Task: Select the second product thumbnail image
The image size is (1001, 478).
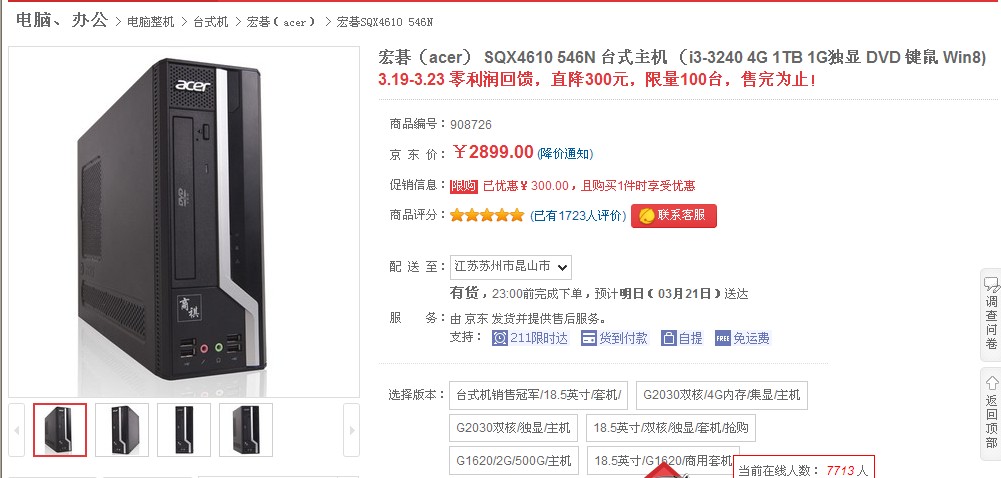Action: click(122, 429)
